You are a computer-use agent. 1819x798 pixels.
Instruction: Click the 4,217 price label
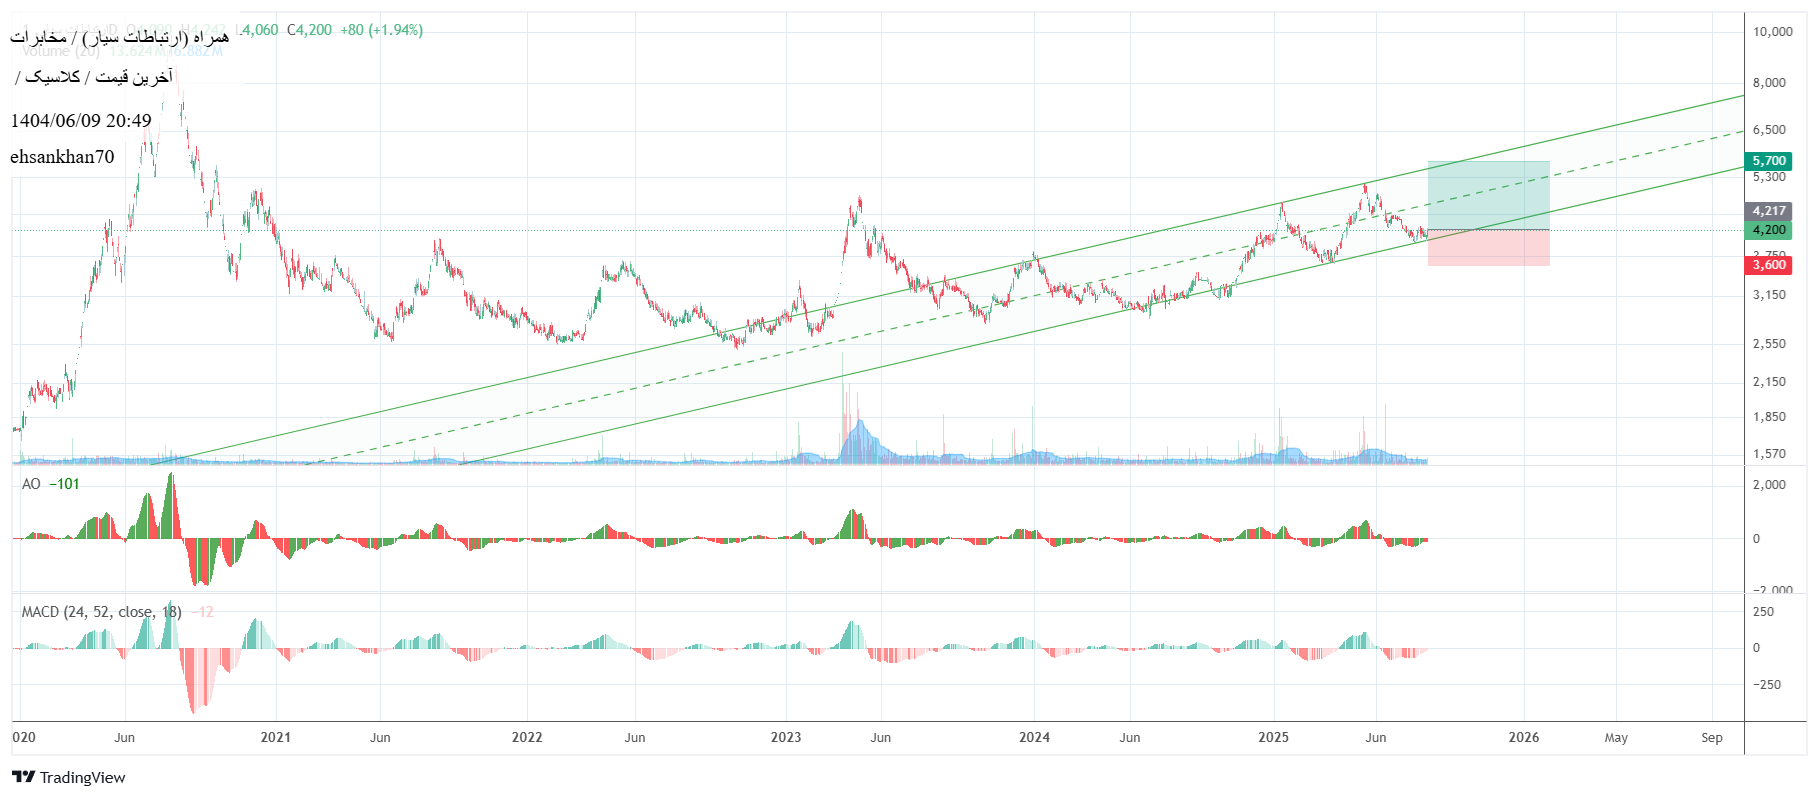click(1769, 211)
